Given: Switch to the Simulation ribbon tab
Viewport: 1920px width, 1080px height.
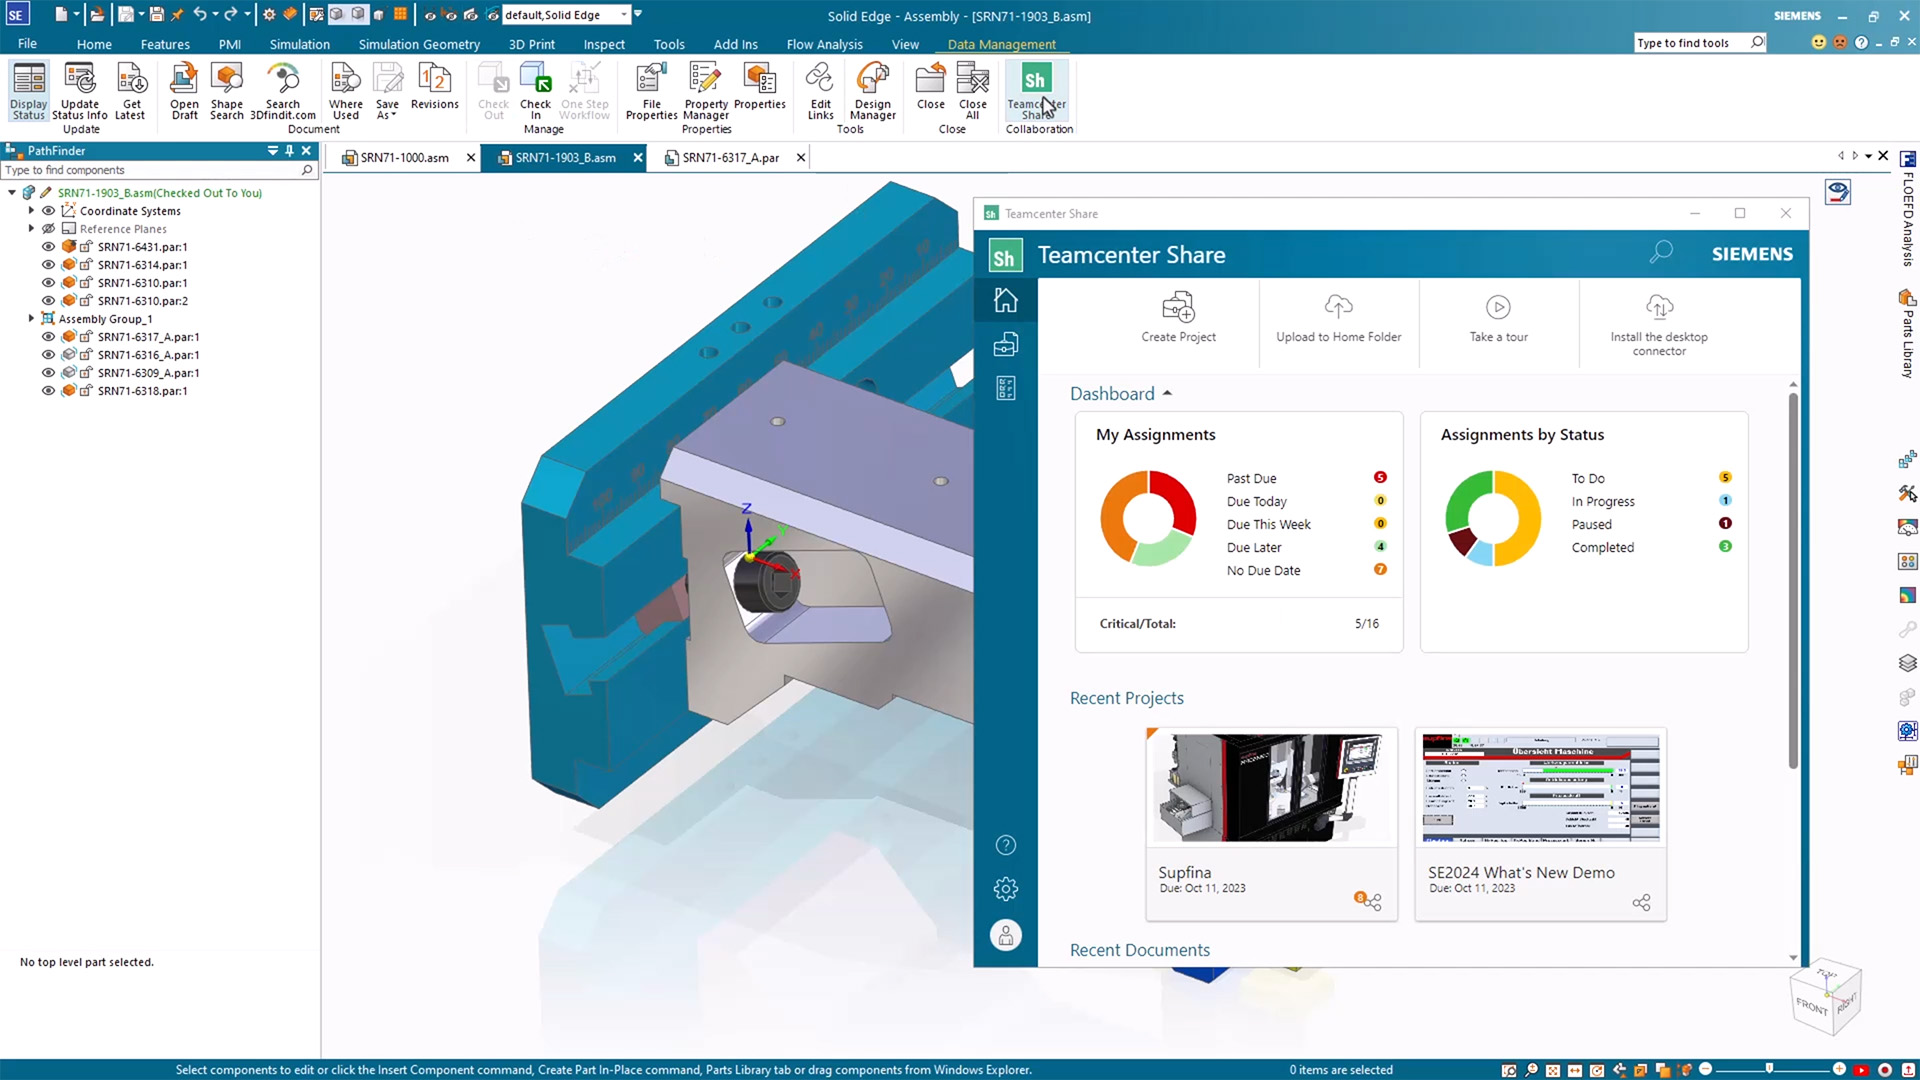Looking at the screenshot, I should point(297,44).
